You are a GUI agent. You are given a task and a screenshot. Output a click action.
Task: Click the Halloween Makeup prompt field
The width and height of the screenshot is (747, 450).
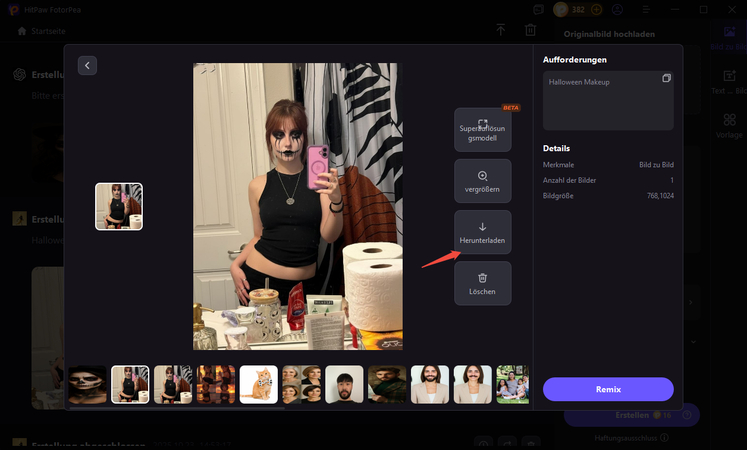[x=608, y=100]
